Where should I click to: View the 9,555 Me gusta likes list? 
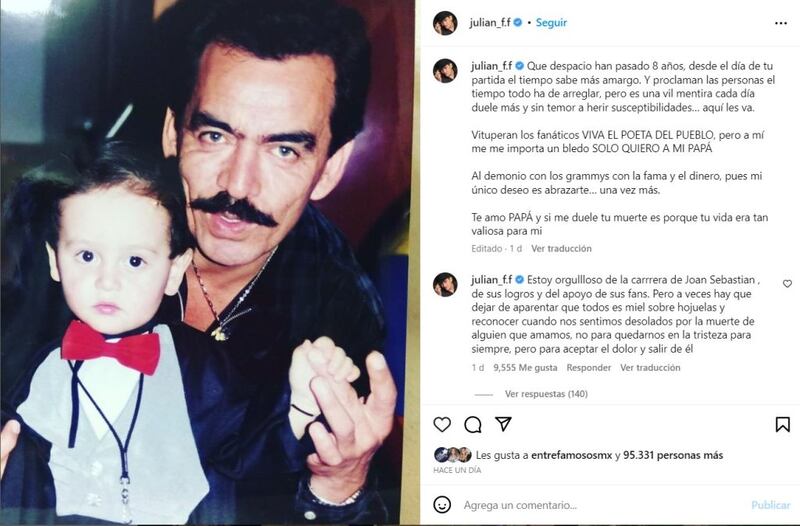[x=525, y=367]
